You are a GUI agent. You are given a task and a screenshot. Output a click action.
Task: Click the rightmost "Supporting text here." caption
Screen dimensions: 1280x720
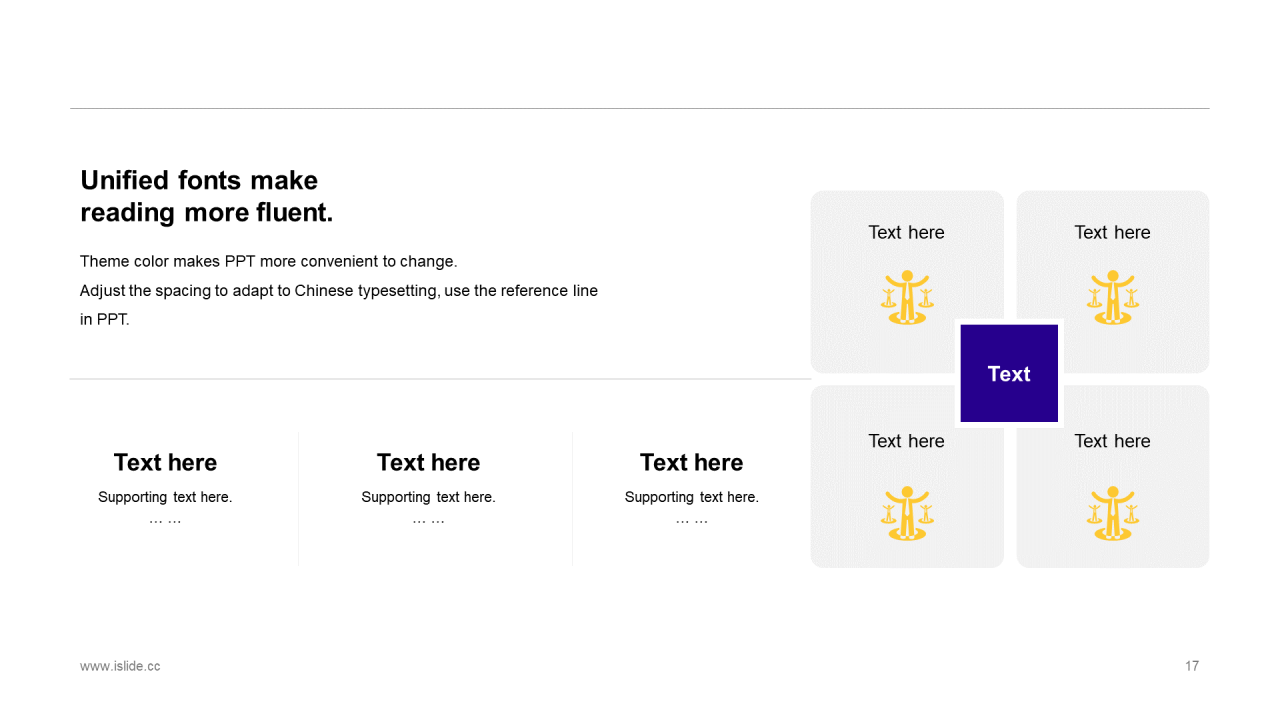click(691, 497)
